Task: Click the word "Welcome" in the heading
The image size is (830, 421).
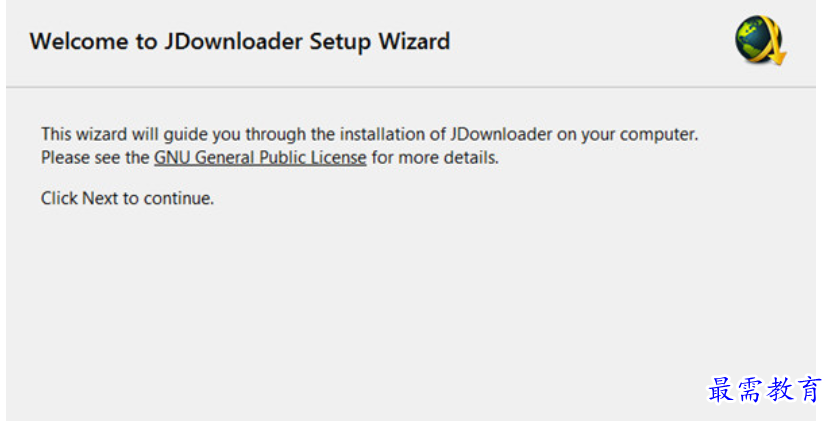Action: [74, 42]
